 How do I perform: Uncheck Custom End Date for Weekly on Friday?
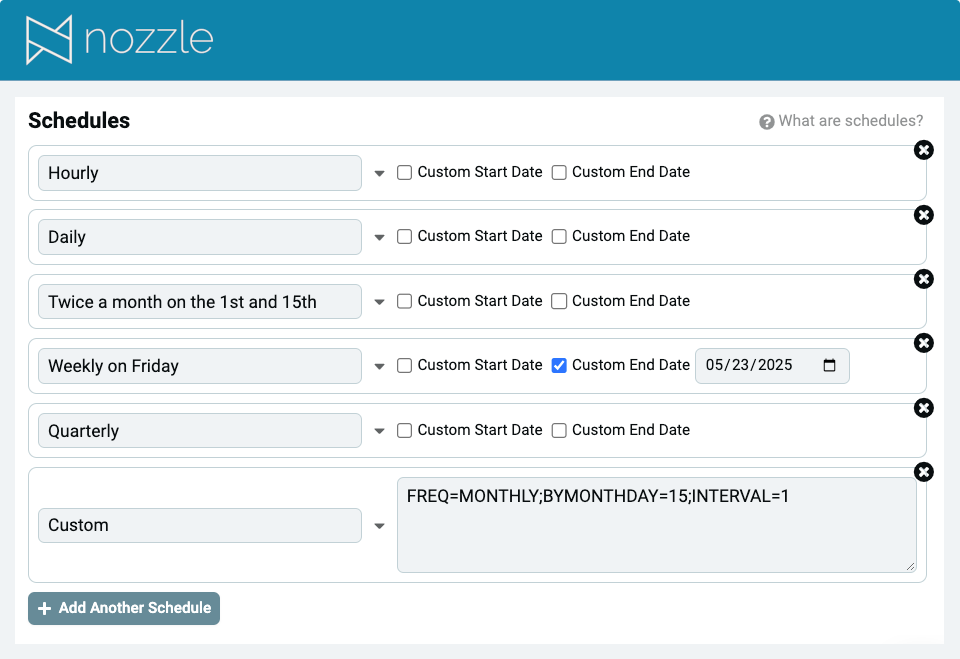point(559,366)
